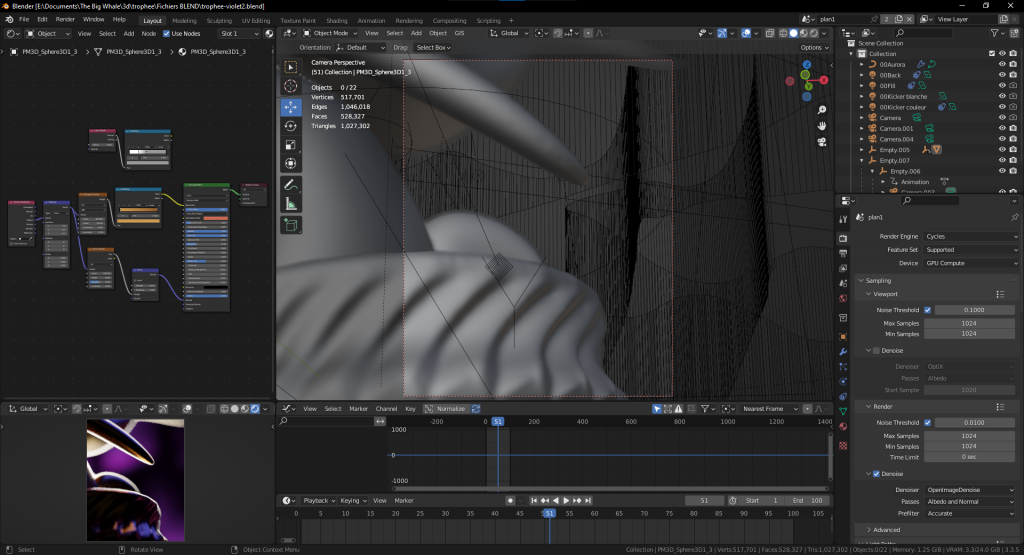Pick the Annotate tool

[x=290, y=184]
